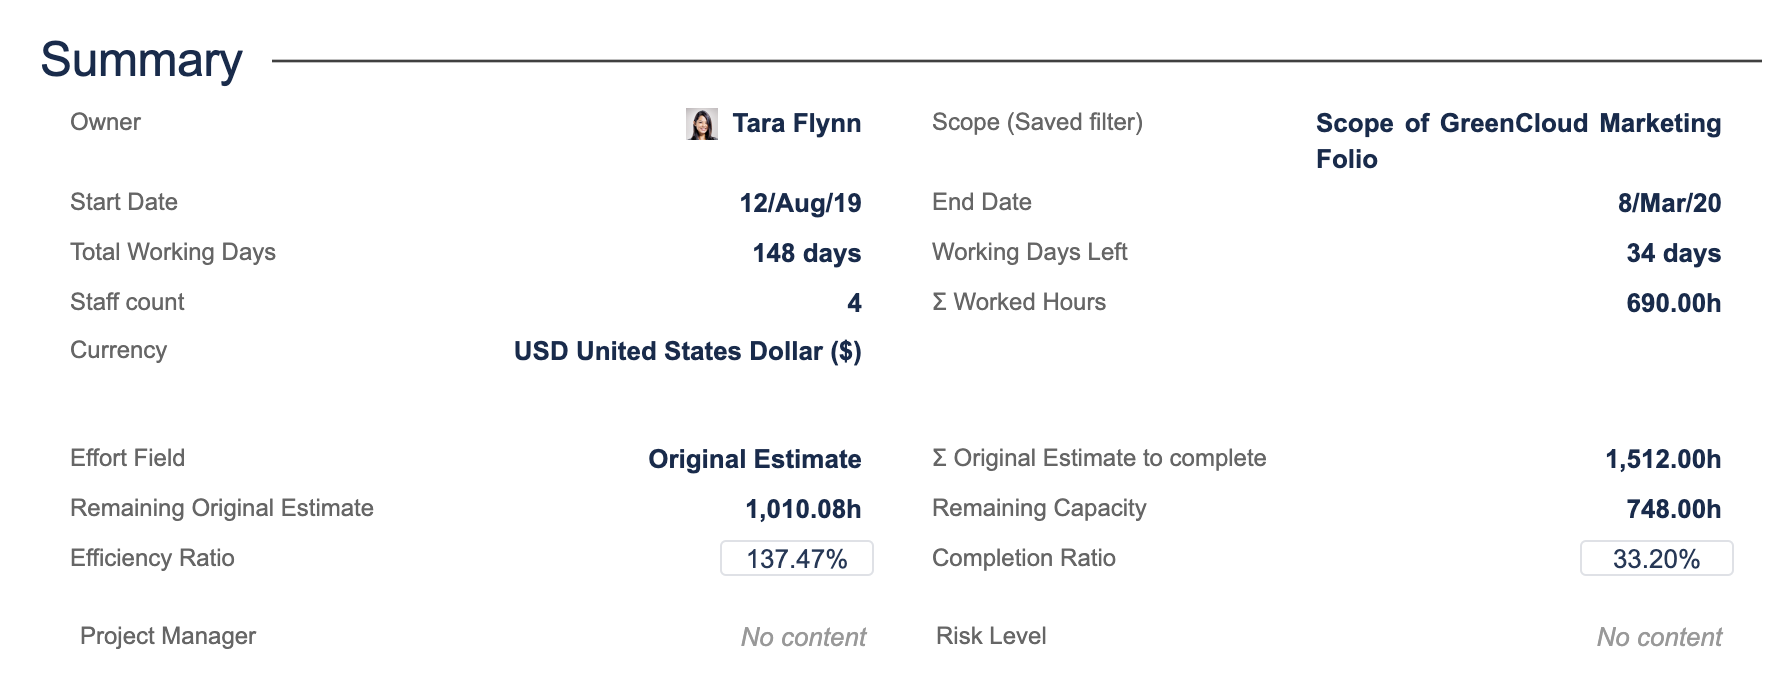Click the 137.47% efficiency ratio box

797,558
